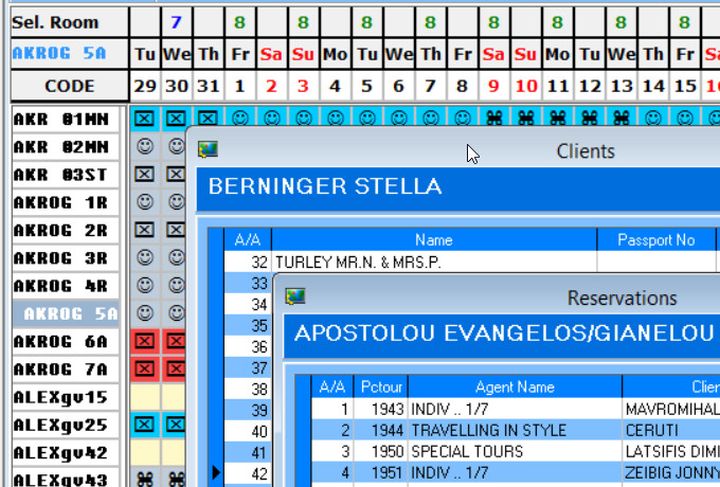The width and height of the screenshot is (720, 487).
Task: Select red crossed-box cell for AKROG 6A on date 29
Action: (145, 341)
